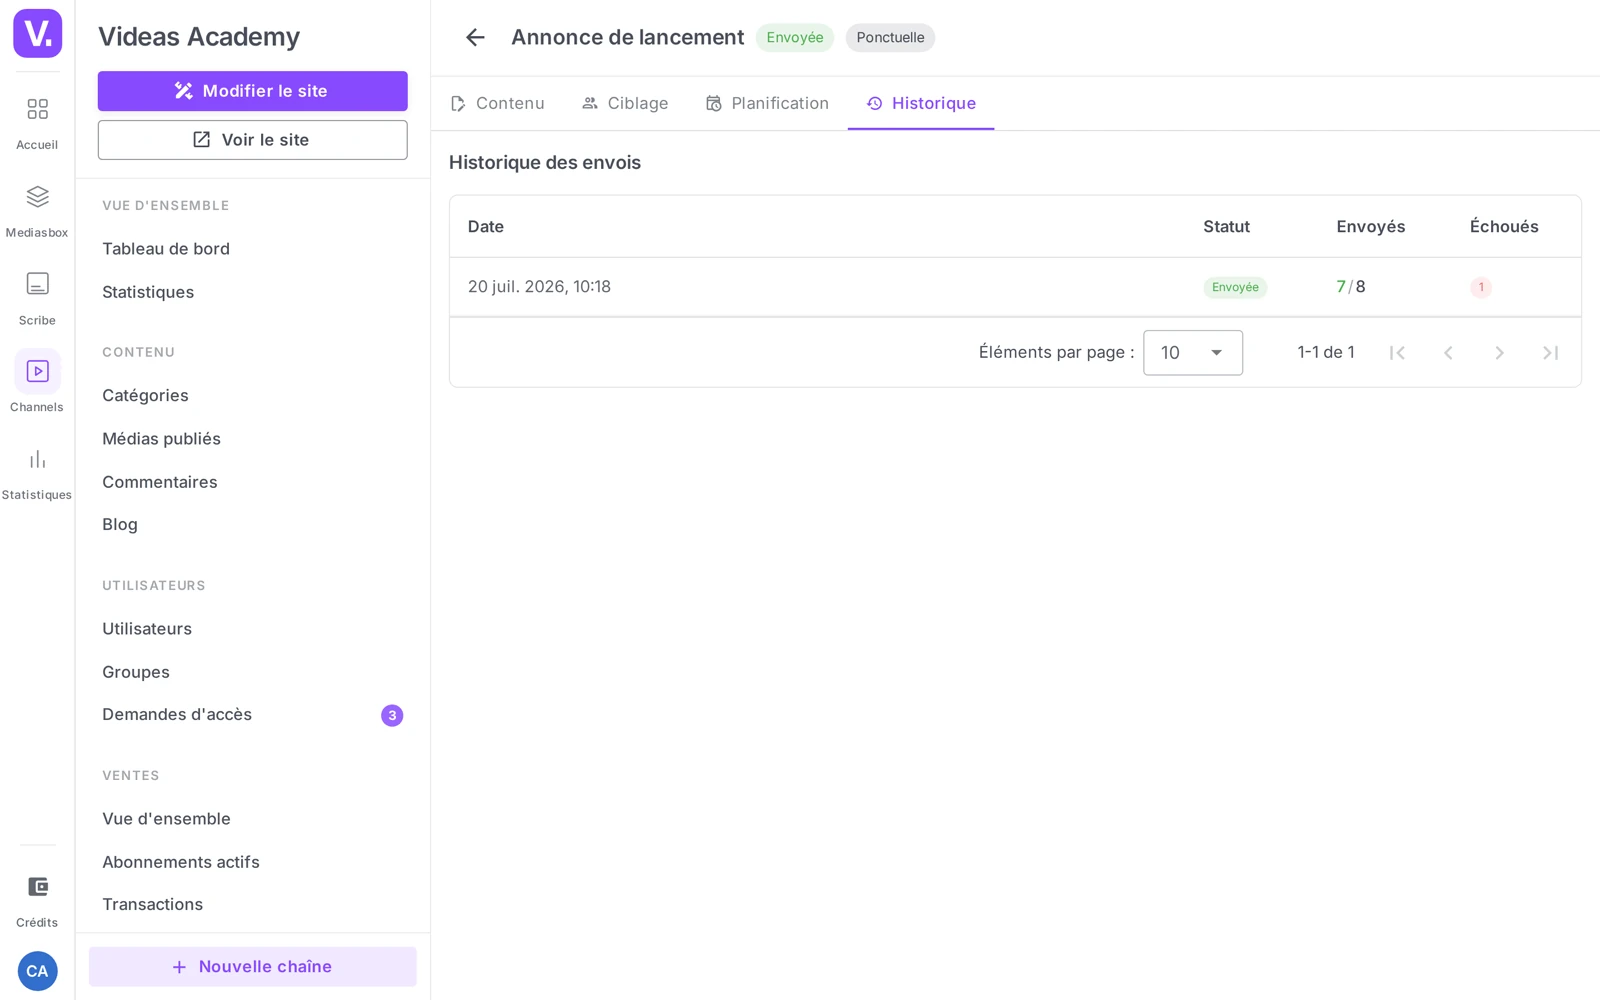Open the Planification tab
This screenshot has width=1600, height=1000.
[x=767, y=104]
